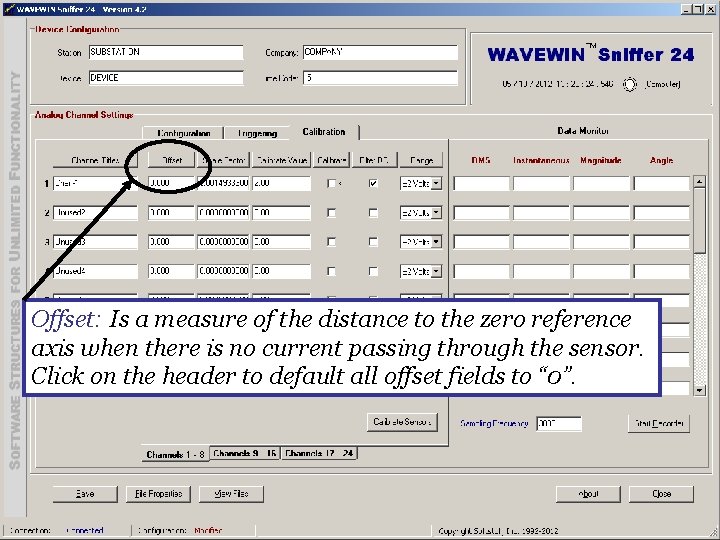Click the RMS field for channel 1
Viewport: 720px width, 540px height.
481,183
